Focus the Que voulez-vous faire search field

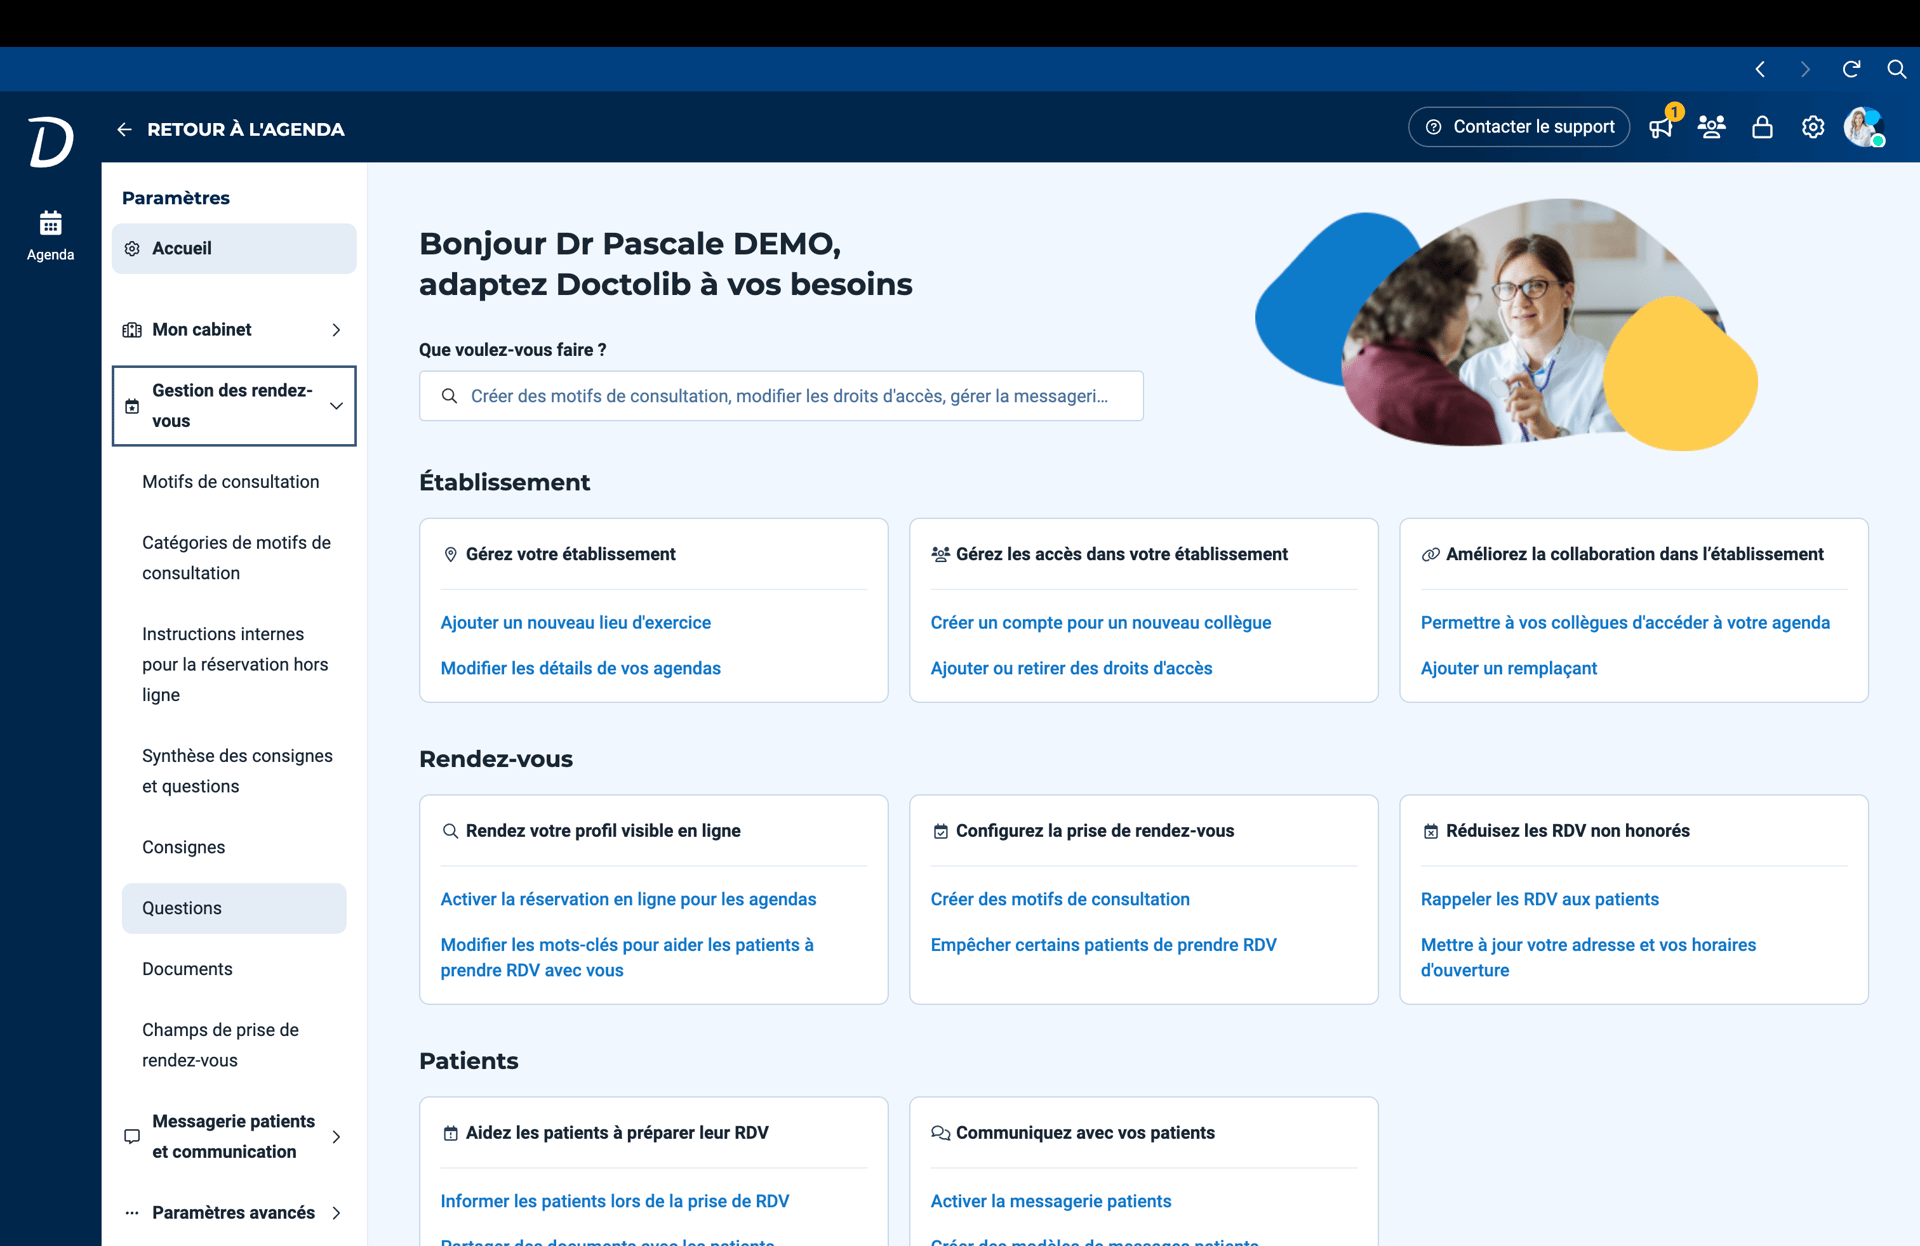[x=781, y=396]
